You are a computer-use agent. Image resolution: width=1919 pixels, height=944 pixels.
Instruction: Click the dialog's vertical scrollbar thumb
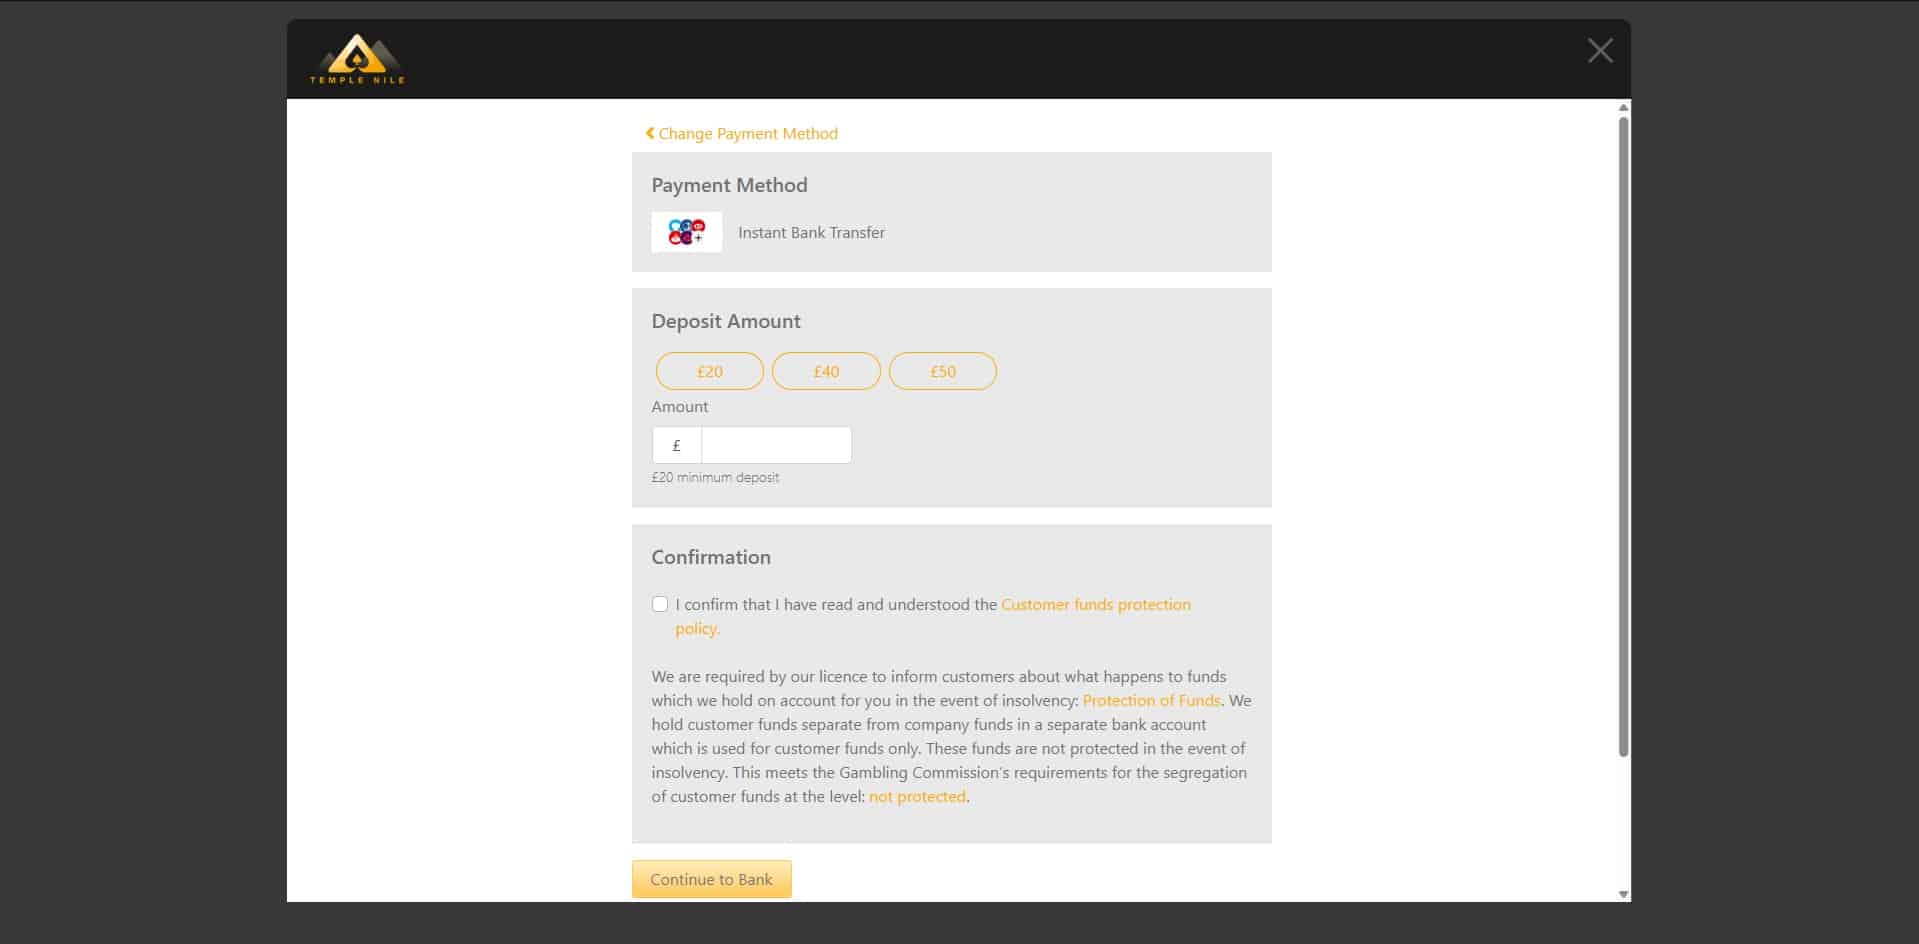point(1623,436)
